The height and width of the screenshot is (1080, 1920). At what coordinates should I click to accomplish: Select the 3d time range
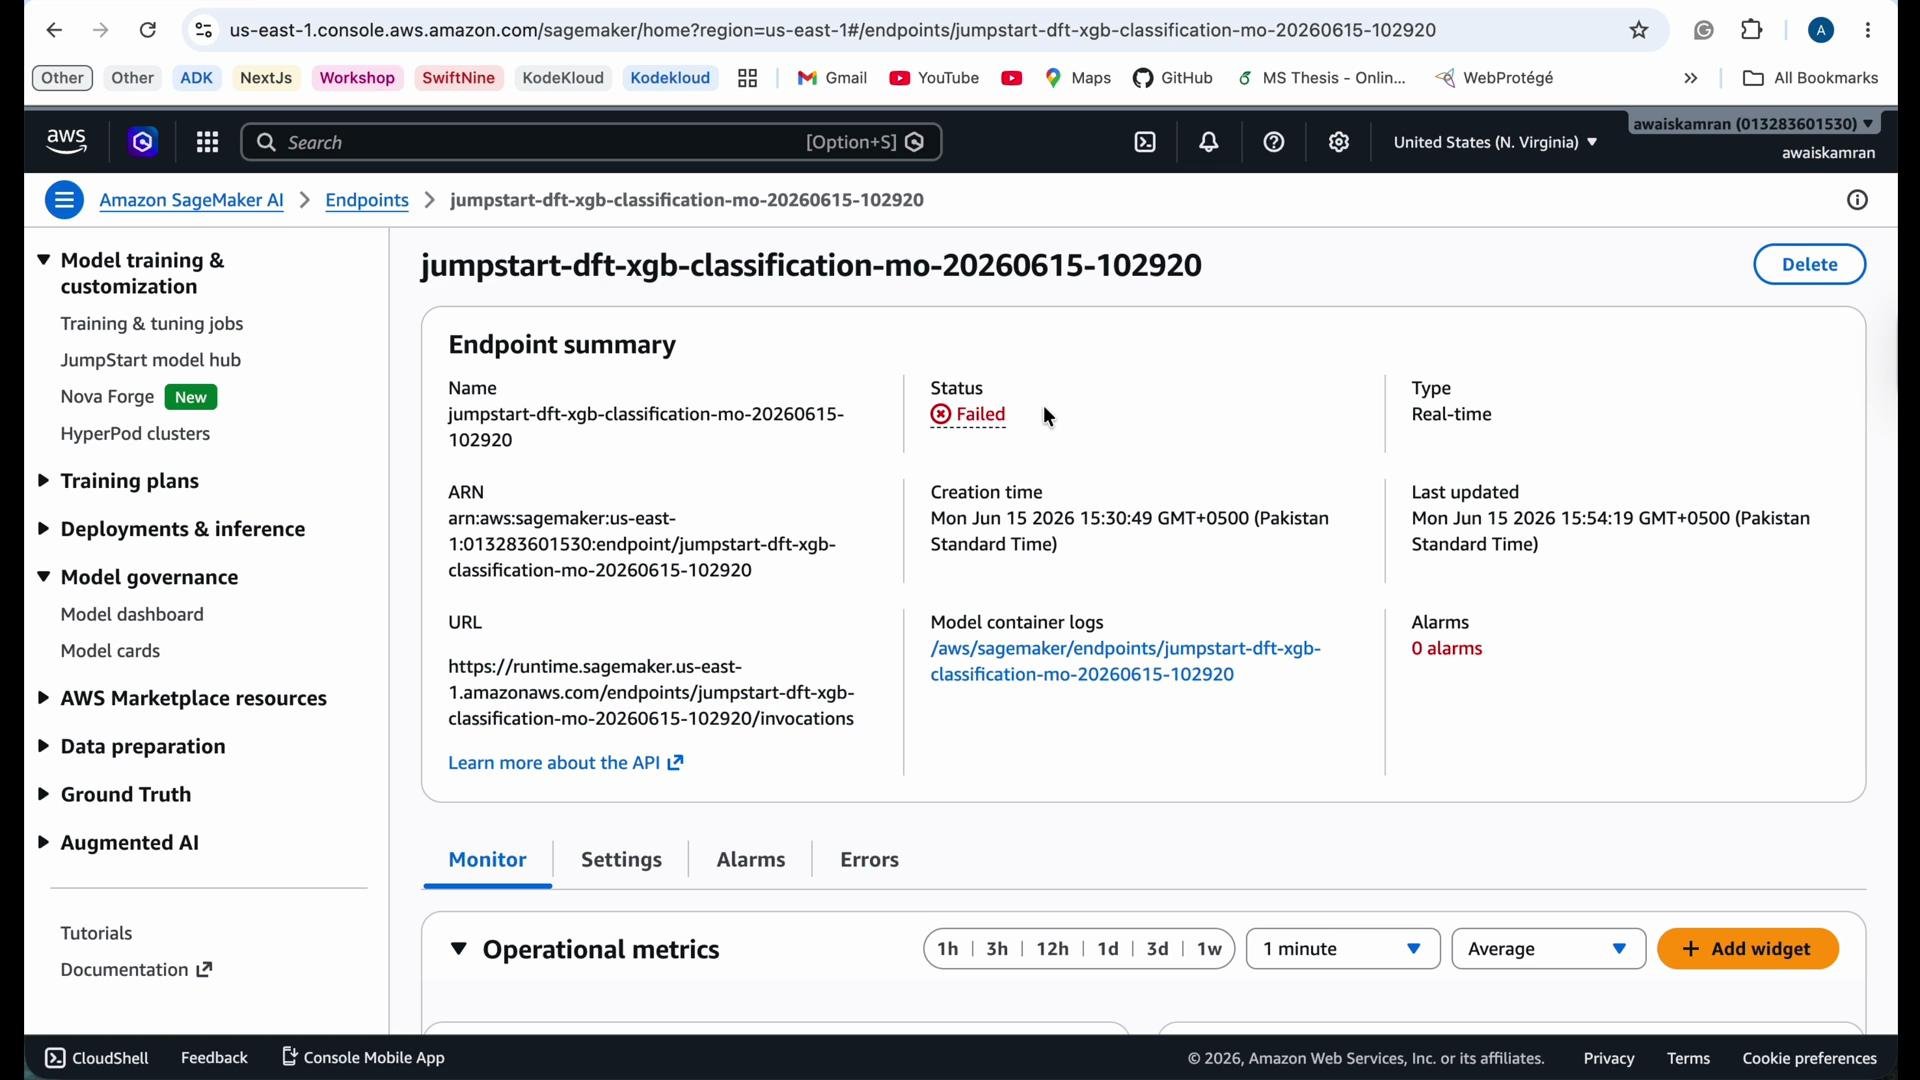1157,949
